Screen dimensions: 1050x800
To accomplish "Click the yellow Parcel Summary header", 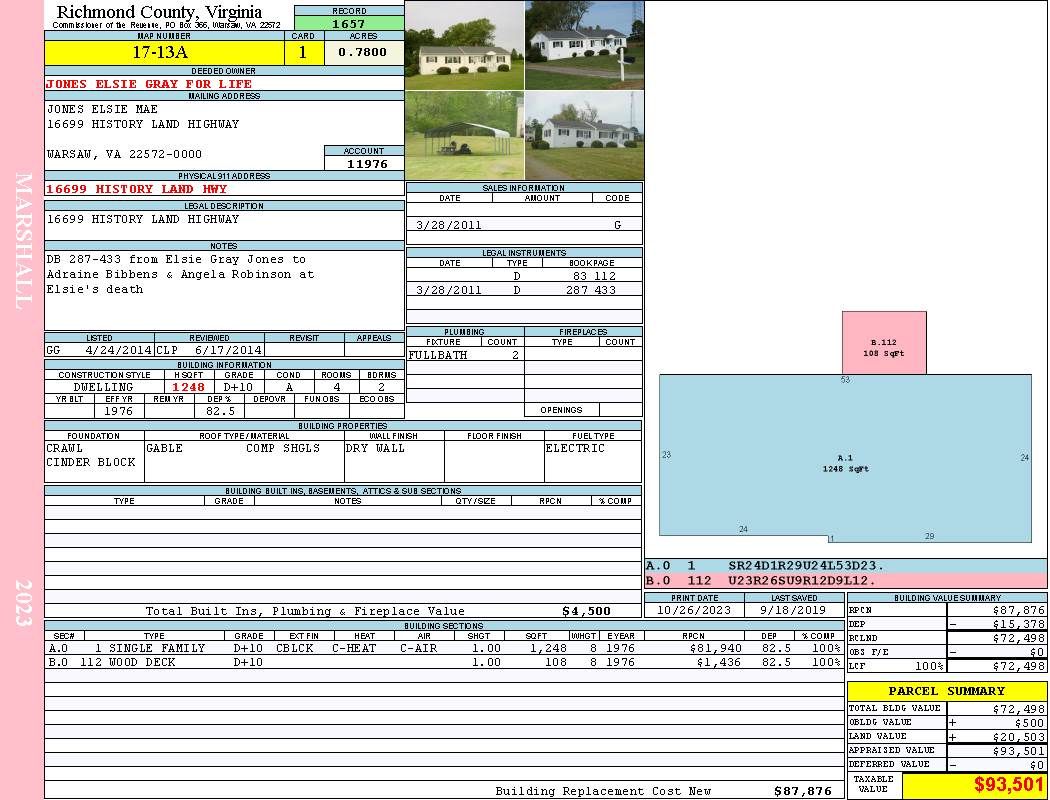I will pos(946,691).
